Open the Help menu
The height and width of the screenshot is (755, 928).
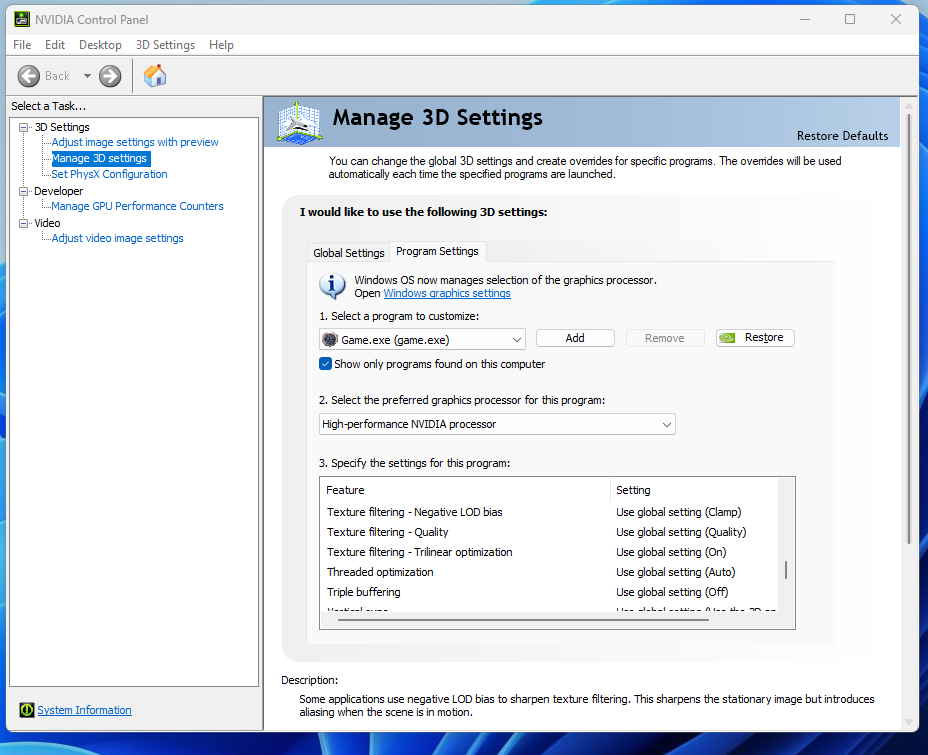pyautogui.click(x=221, y=45)
